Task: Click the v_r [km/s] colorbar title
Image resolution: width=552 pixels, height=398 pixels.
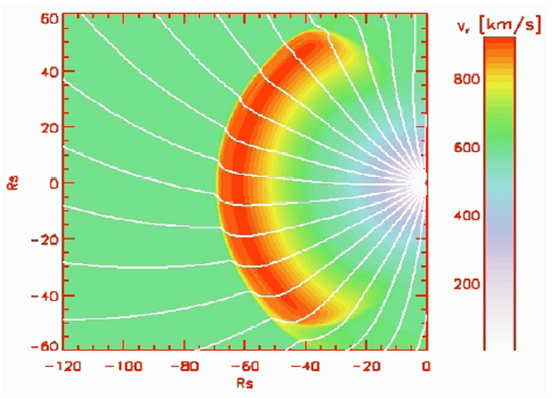Action: click(498, 25)
